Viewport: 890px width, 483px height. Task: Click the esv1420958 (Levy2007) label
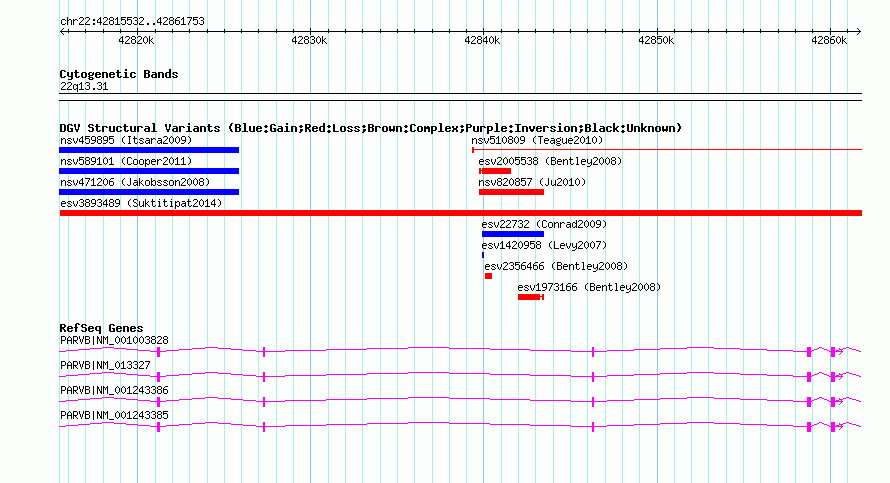tap(544, 245)
